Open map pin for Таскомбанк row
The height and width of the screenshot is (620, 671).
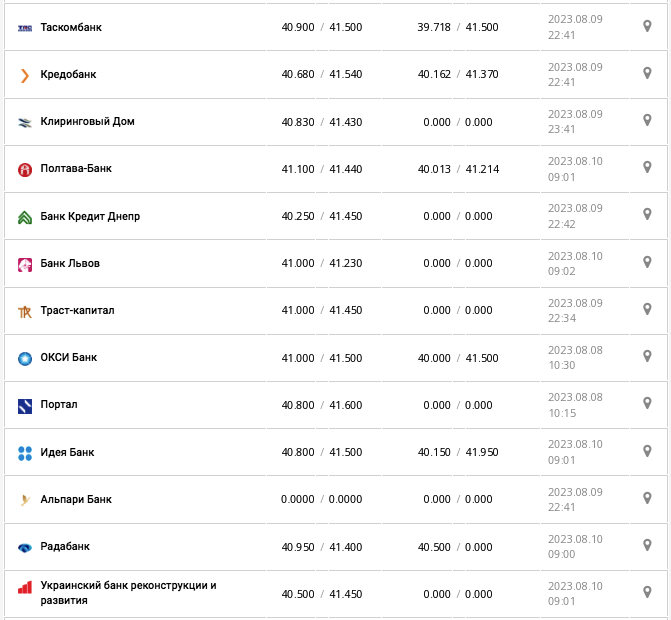pos(647,26)
